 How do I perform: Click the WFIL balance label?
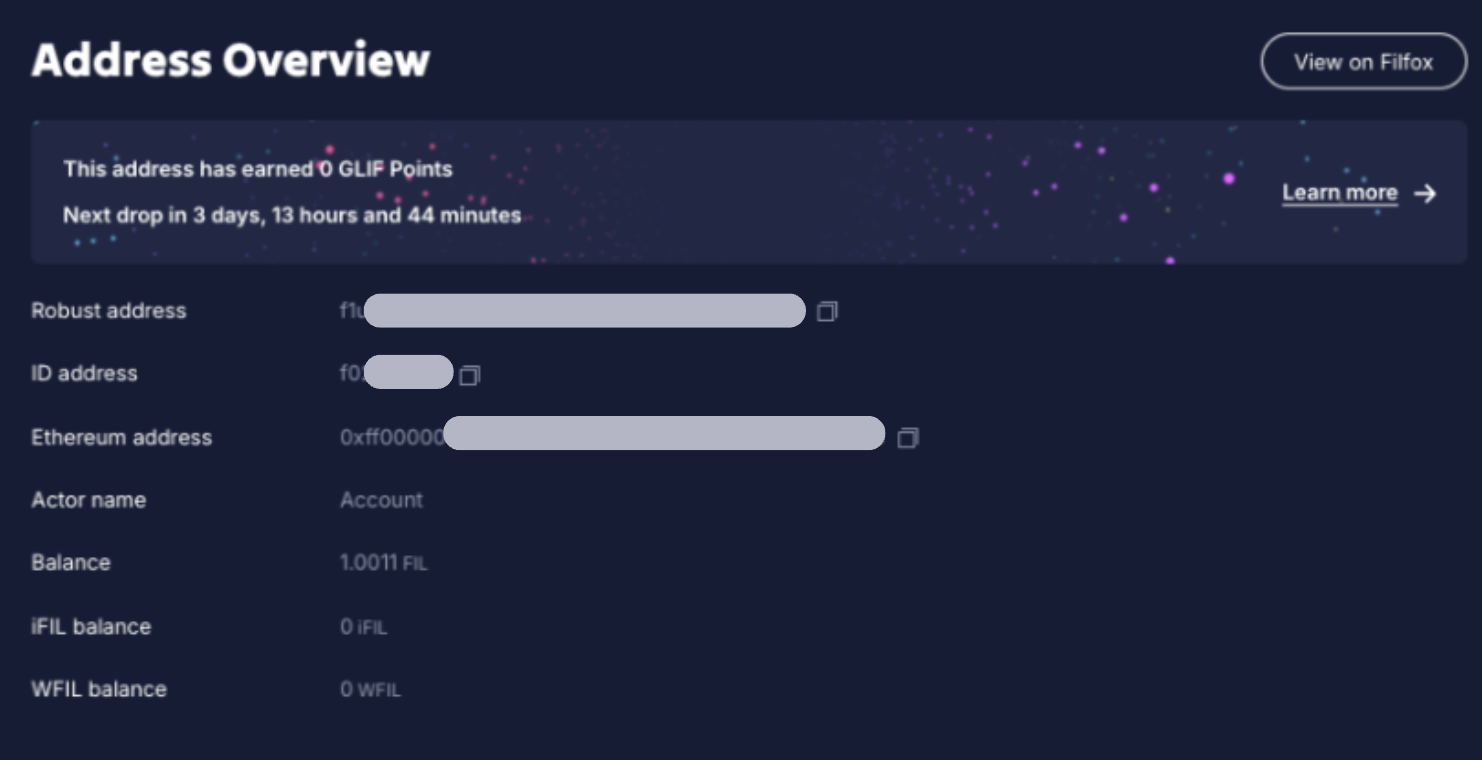tap(99, 689)
